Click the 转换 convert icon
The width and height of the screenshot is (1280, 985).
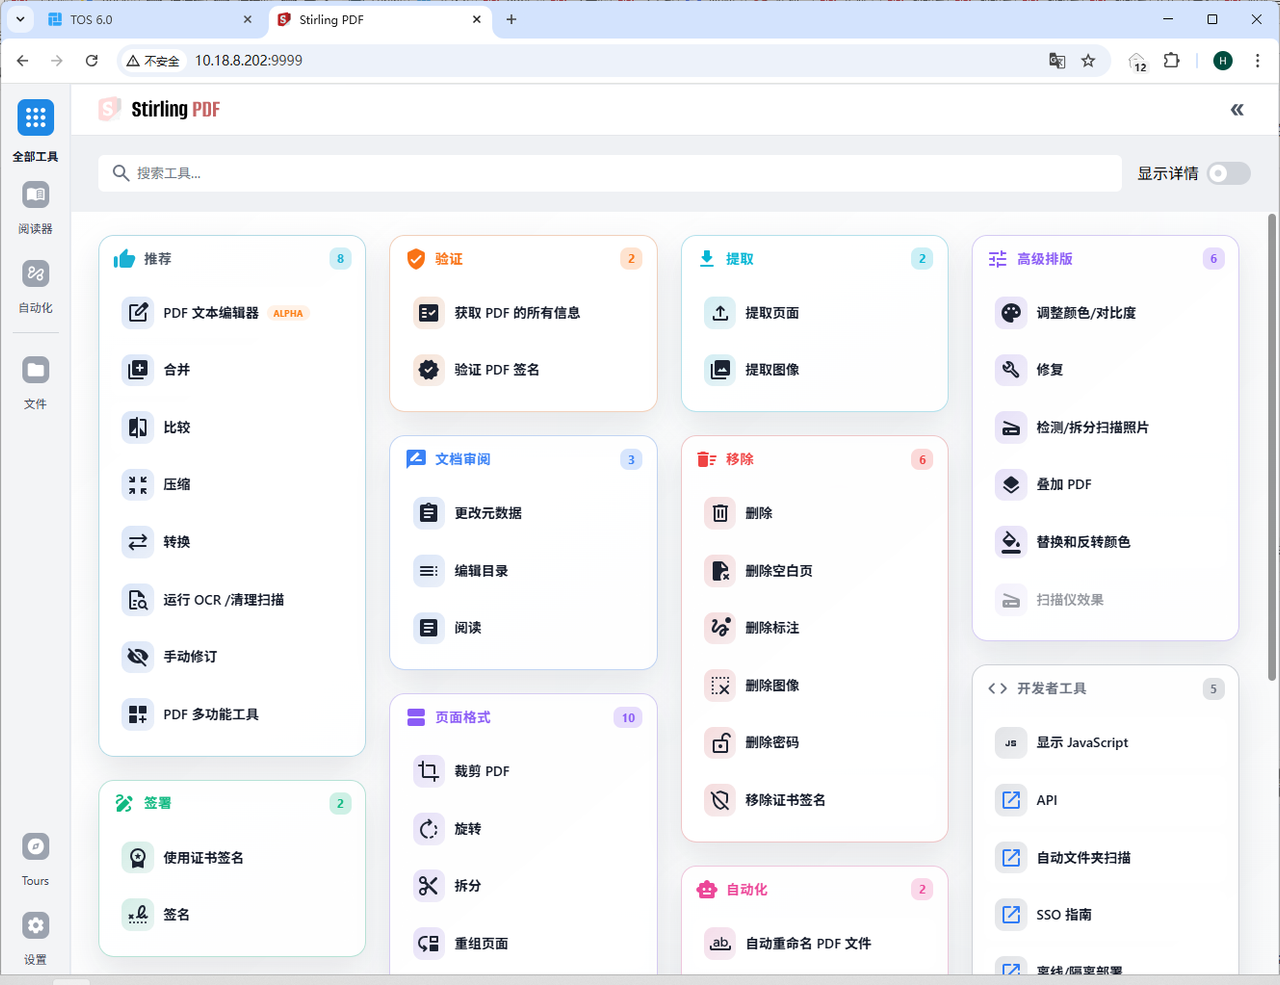[138, 542]
